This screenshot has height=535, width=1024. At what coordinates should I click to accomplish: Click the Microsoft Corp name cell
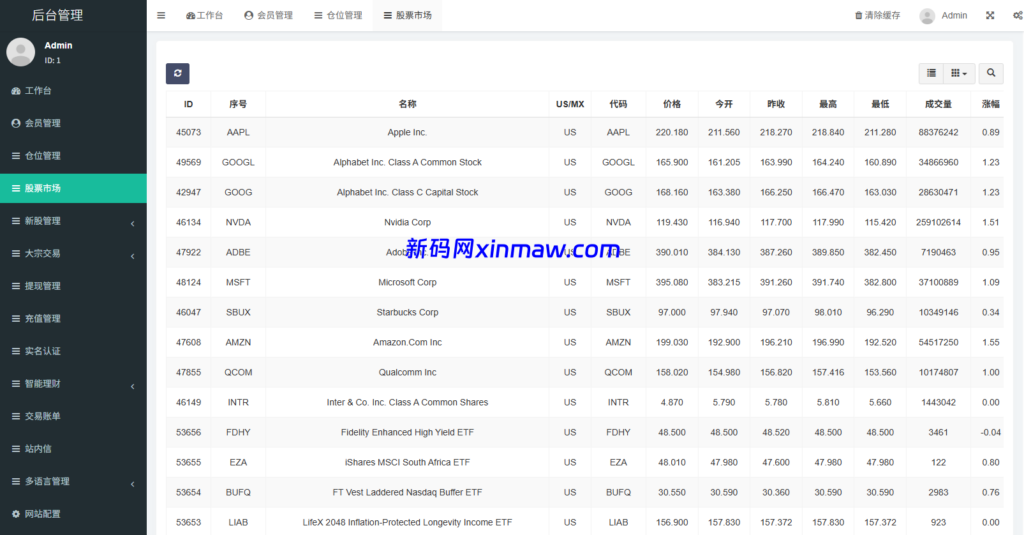tap(407, 282)
